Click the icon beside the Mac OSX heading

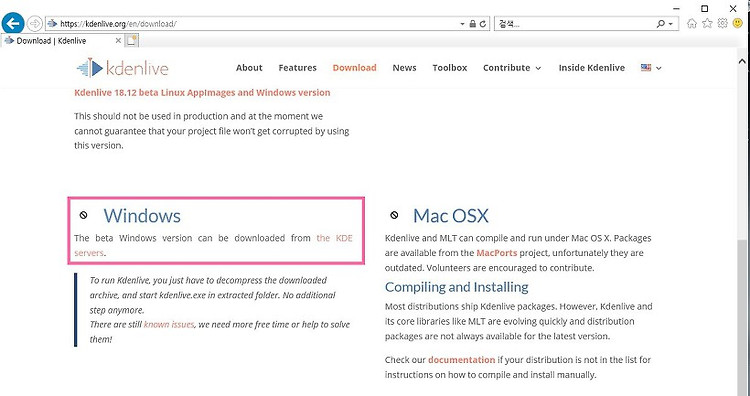coord(394,215)
